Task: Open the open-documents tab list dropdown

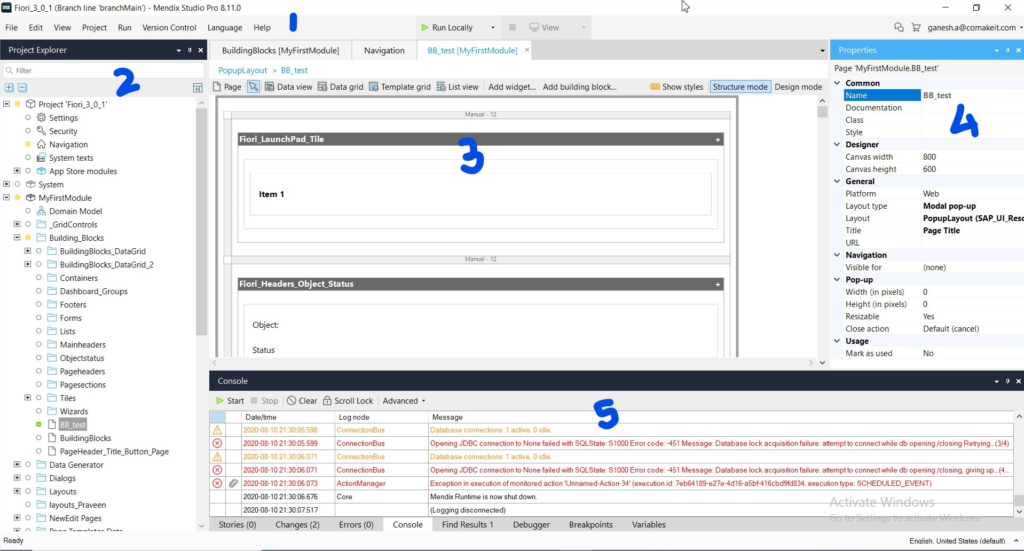Action: click(x=822, y=50)
